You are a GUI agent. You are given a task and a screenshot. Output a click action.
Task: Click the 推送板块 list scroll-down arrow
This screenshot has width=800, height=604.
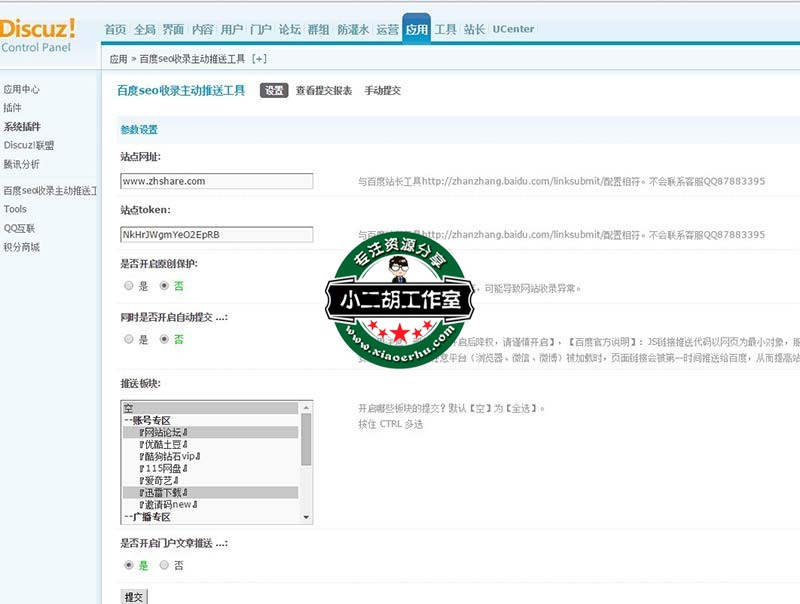click(306, 517)
